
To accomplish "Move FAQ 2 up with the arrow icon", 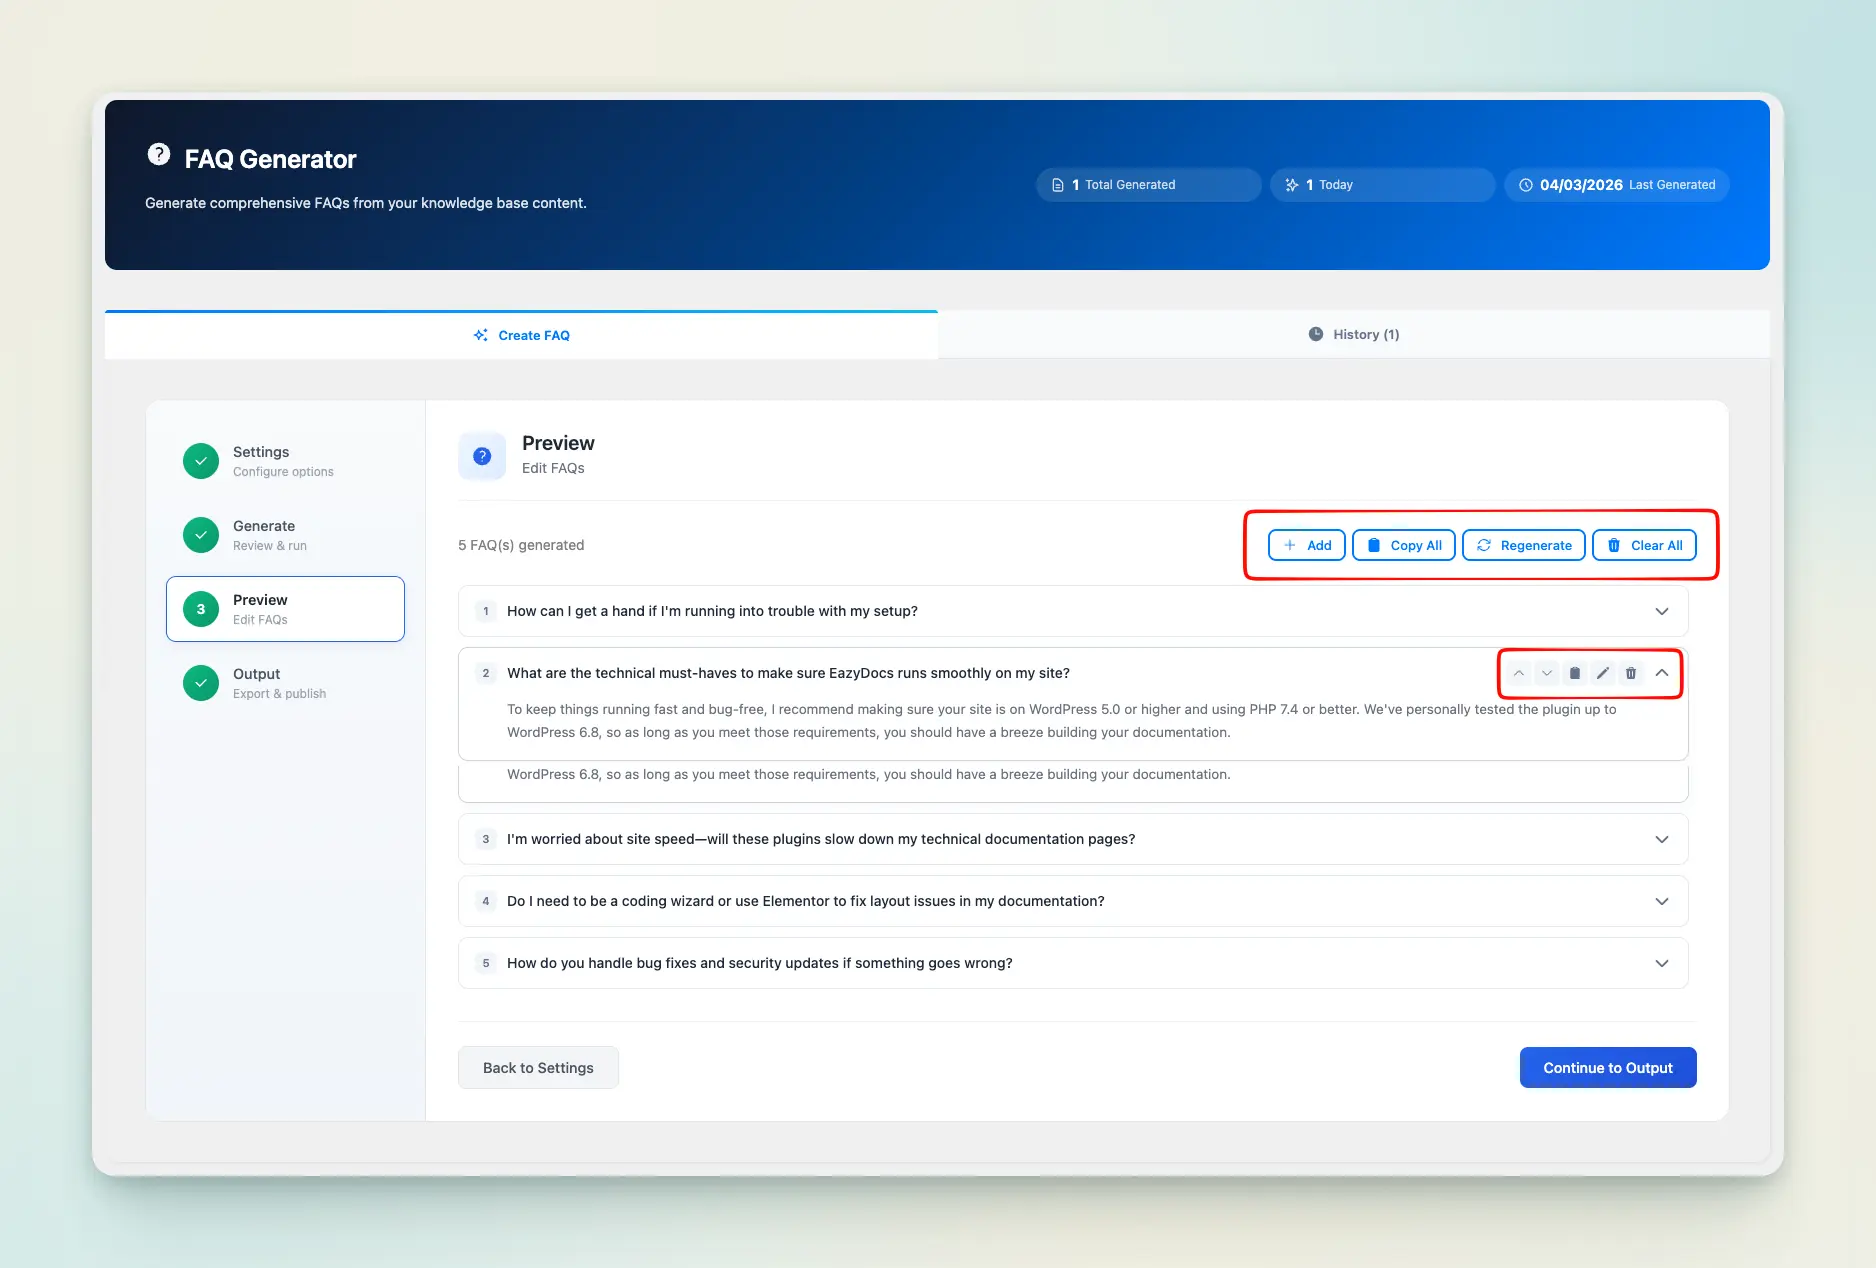I will [x=1518, y=673].
